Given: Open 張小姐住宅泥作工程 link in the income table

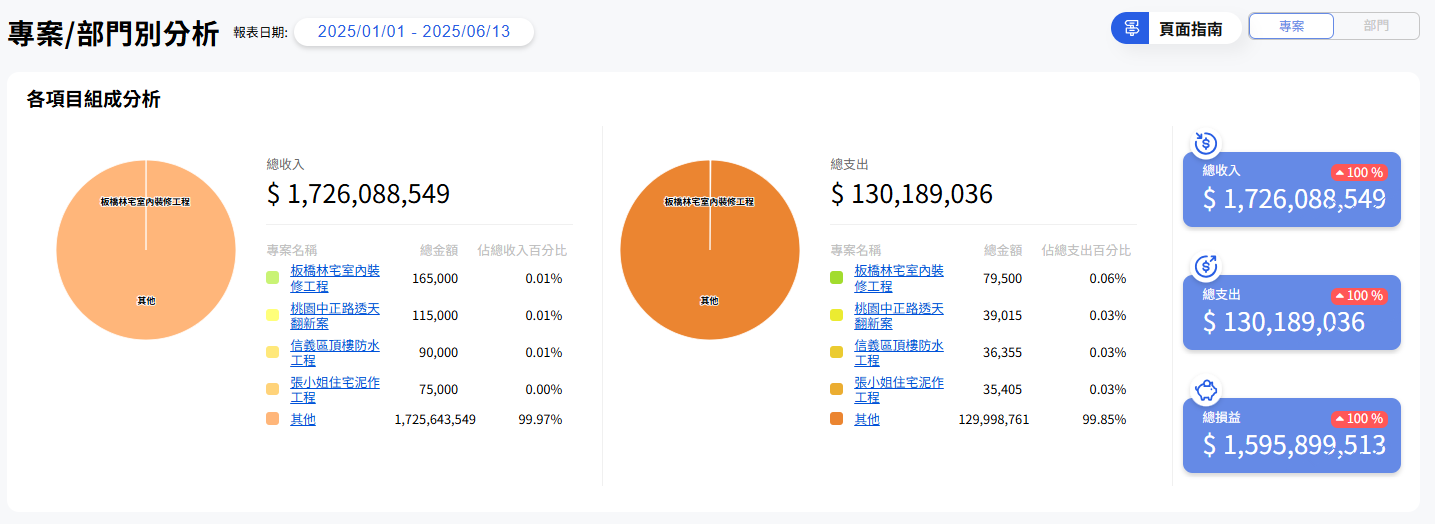Looking at the screenshot, I should (335, 389).
